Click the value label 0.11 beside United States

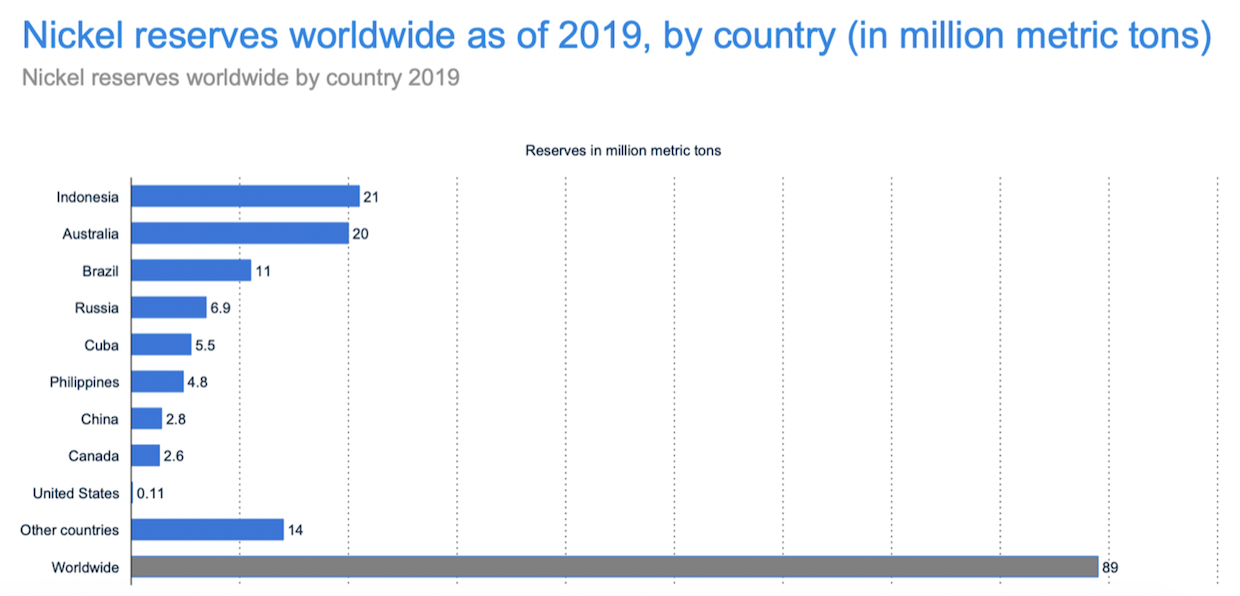[x=150, y=492]
